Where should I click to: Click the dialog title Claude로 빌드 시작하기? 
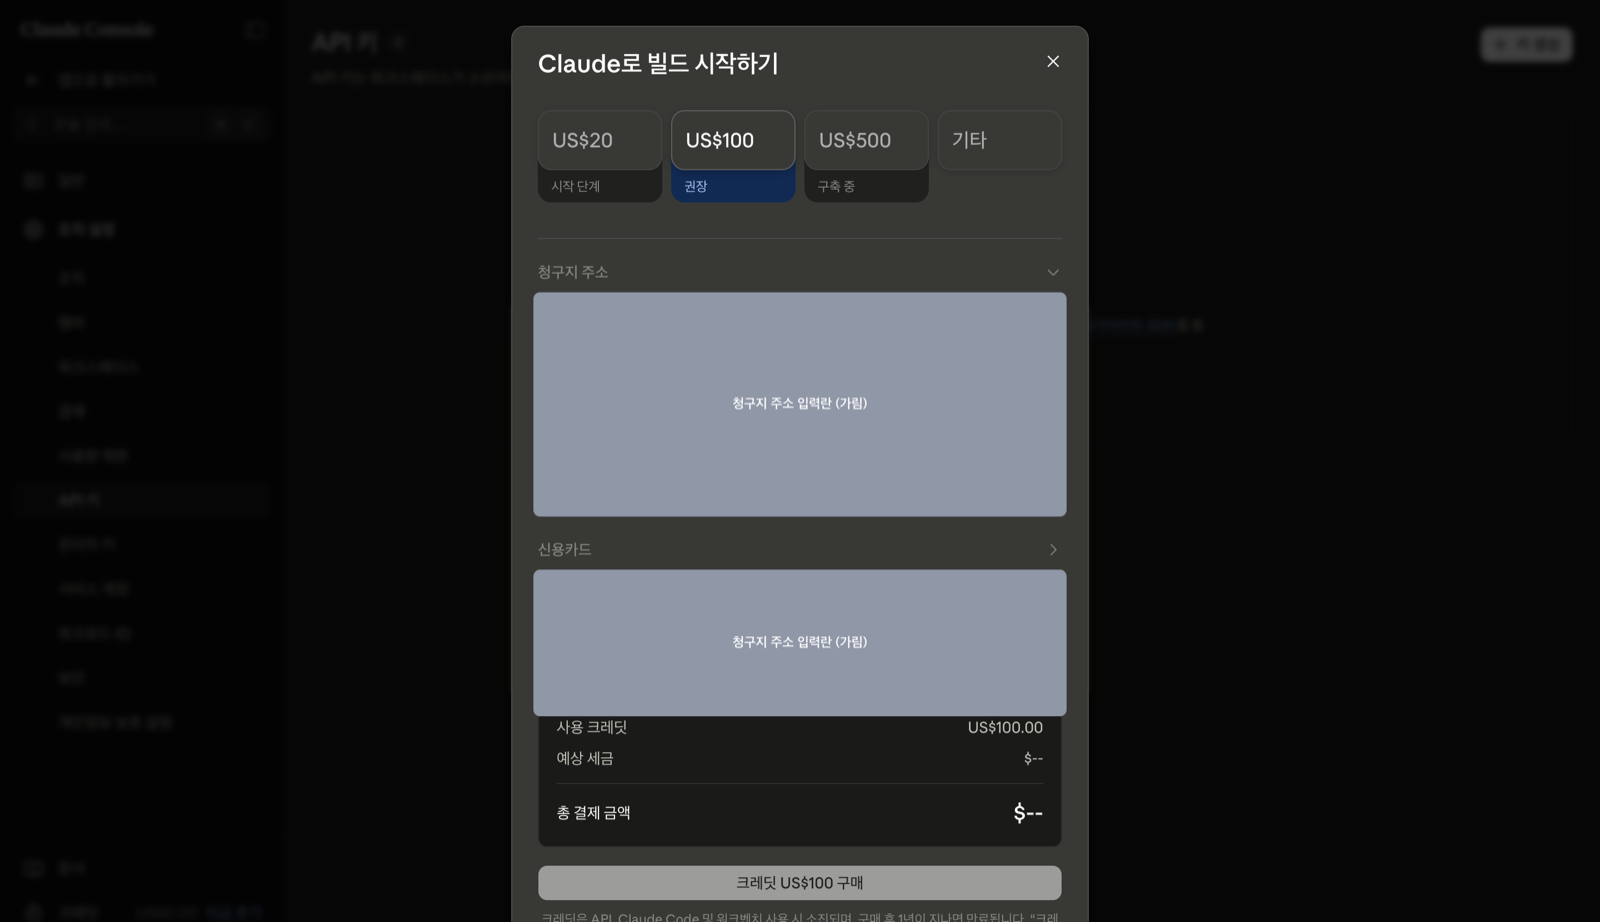point(658,63)
